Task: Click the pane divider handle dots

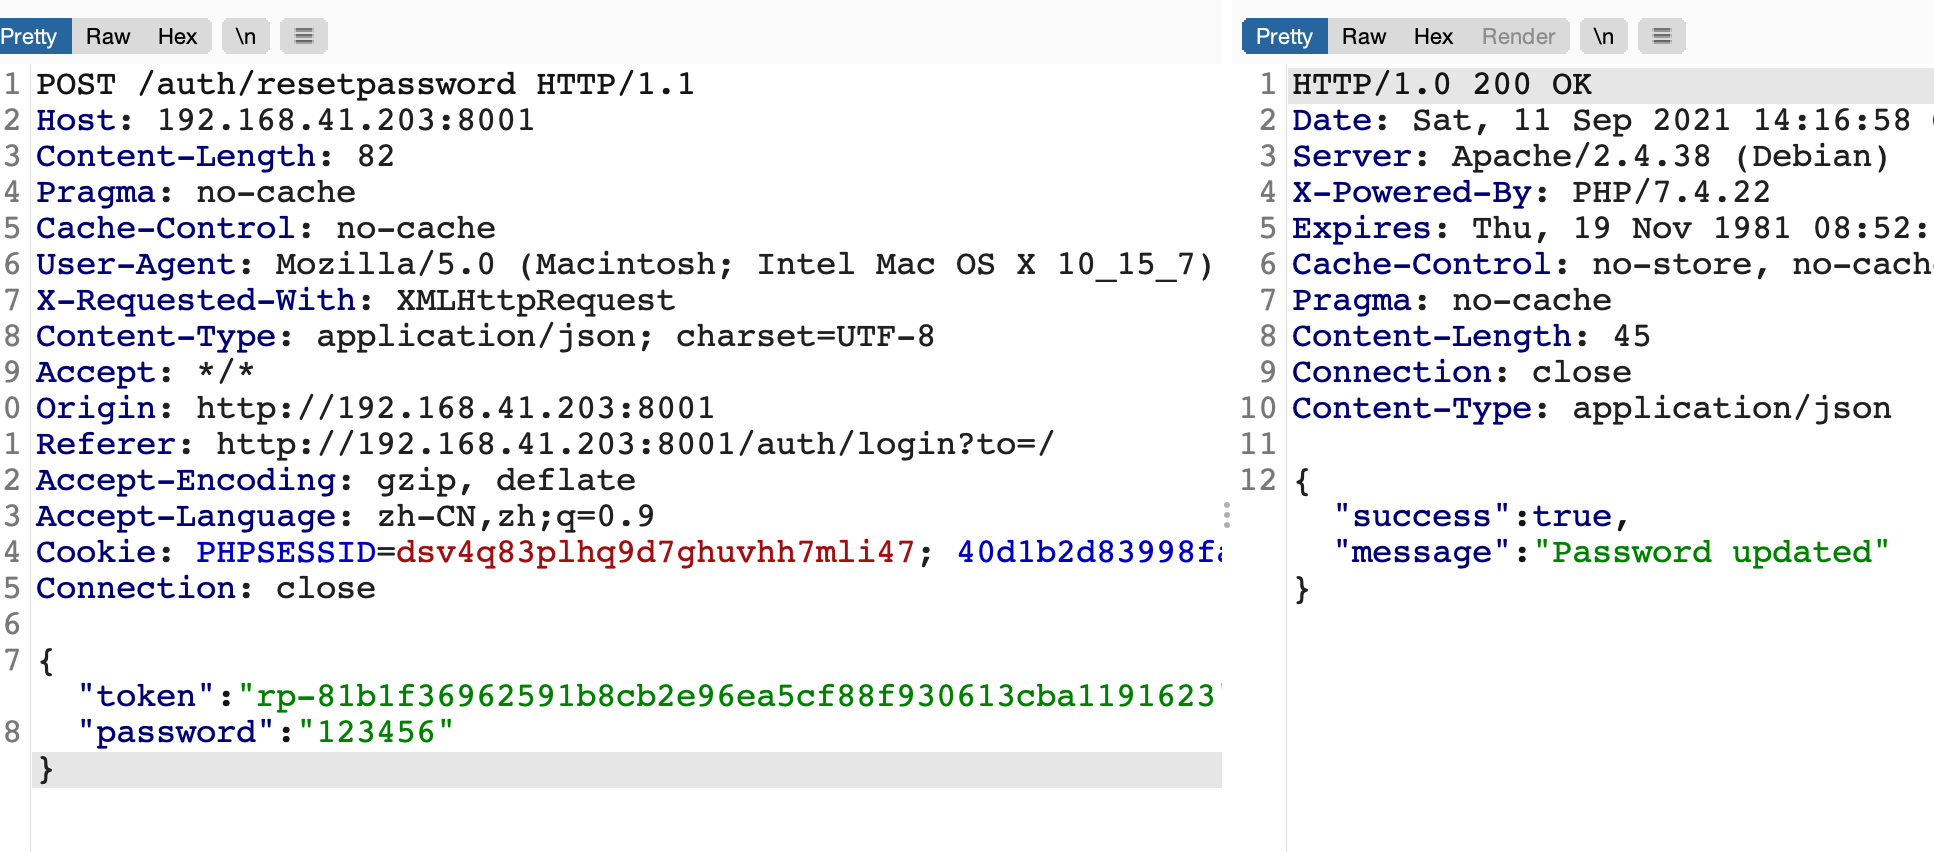Action: pos(1227,515)
